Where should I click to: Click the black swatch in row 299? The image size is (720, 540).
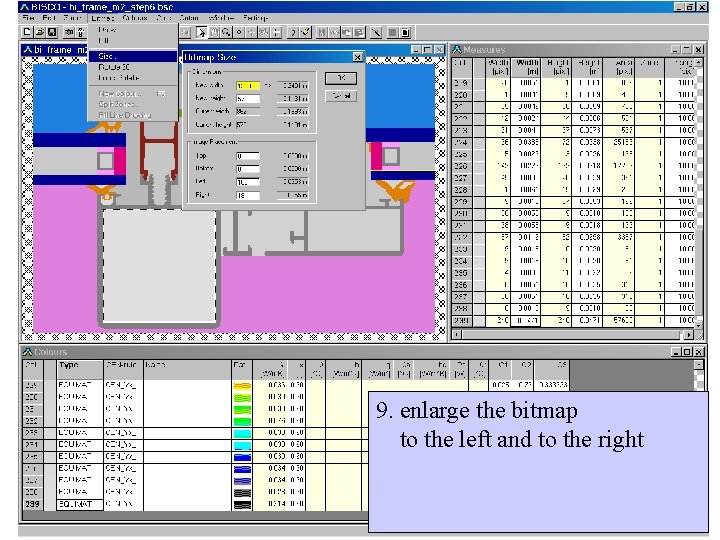(242, 505)
